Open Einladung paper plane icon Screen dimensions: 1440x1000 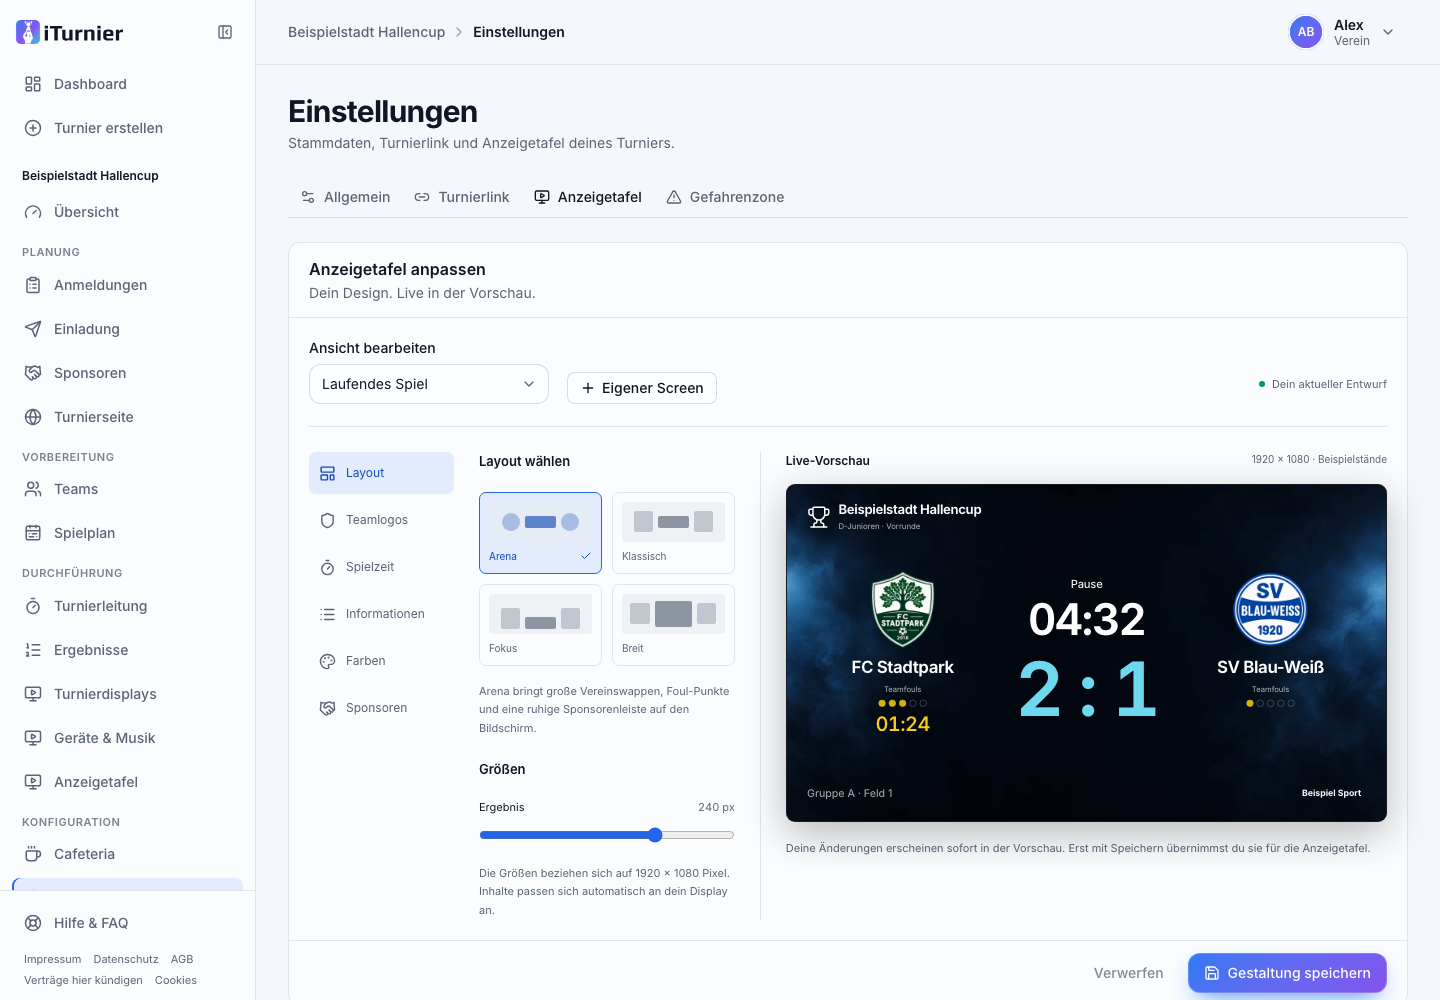33,329
